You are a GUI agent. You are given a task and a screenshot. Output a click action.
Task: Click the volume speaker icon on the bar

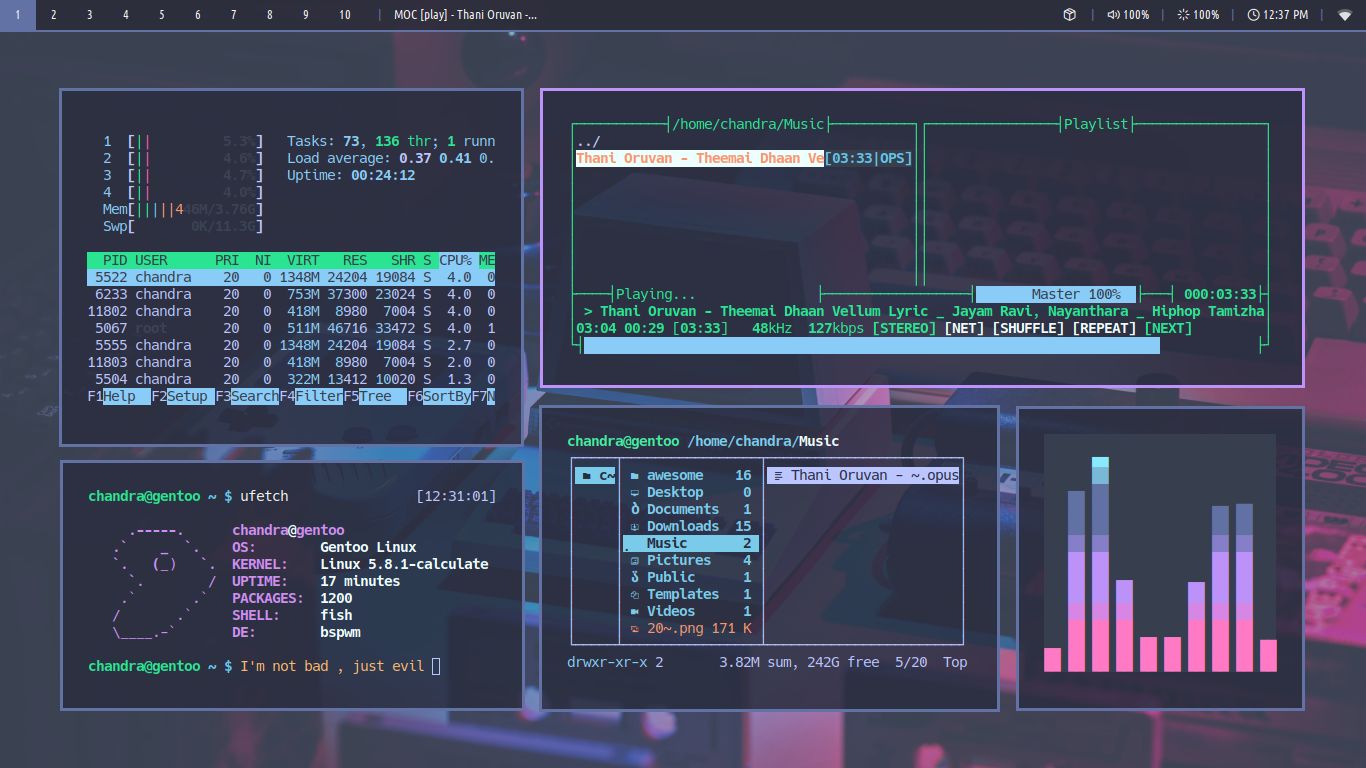(1113, 15)
